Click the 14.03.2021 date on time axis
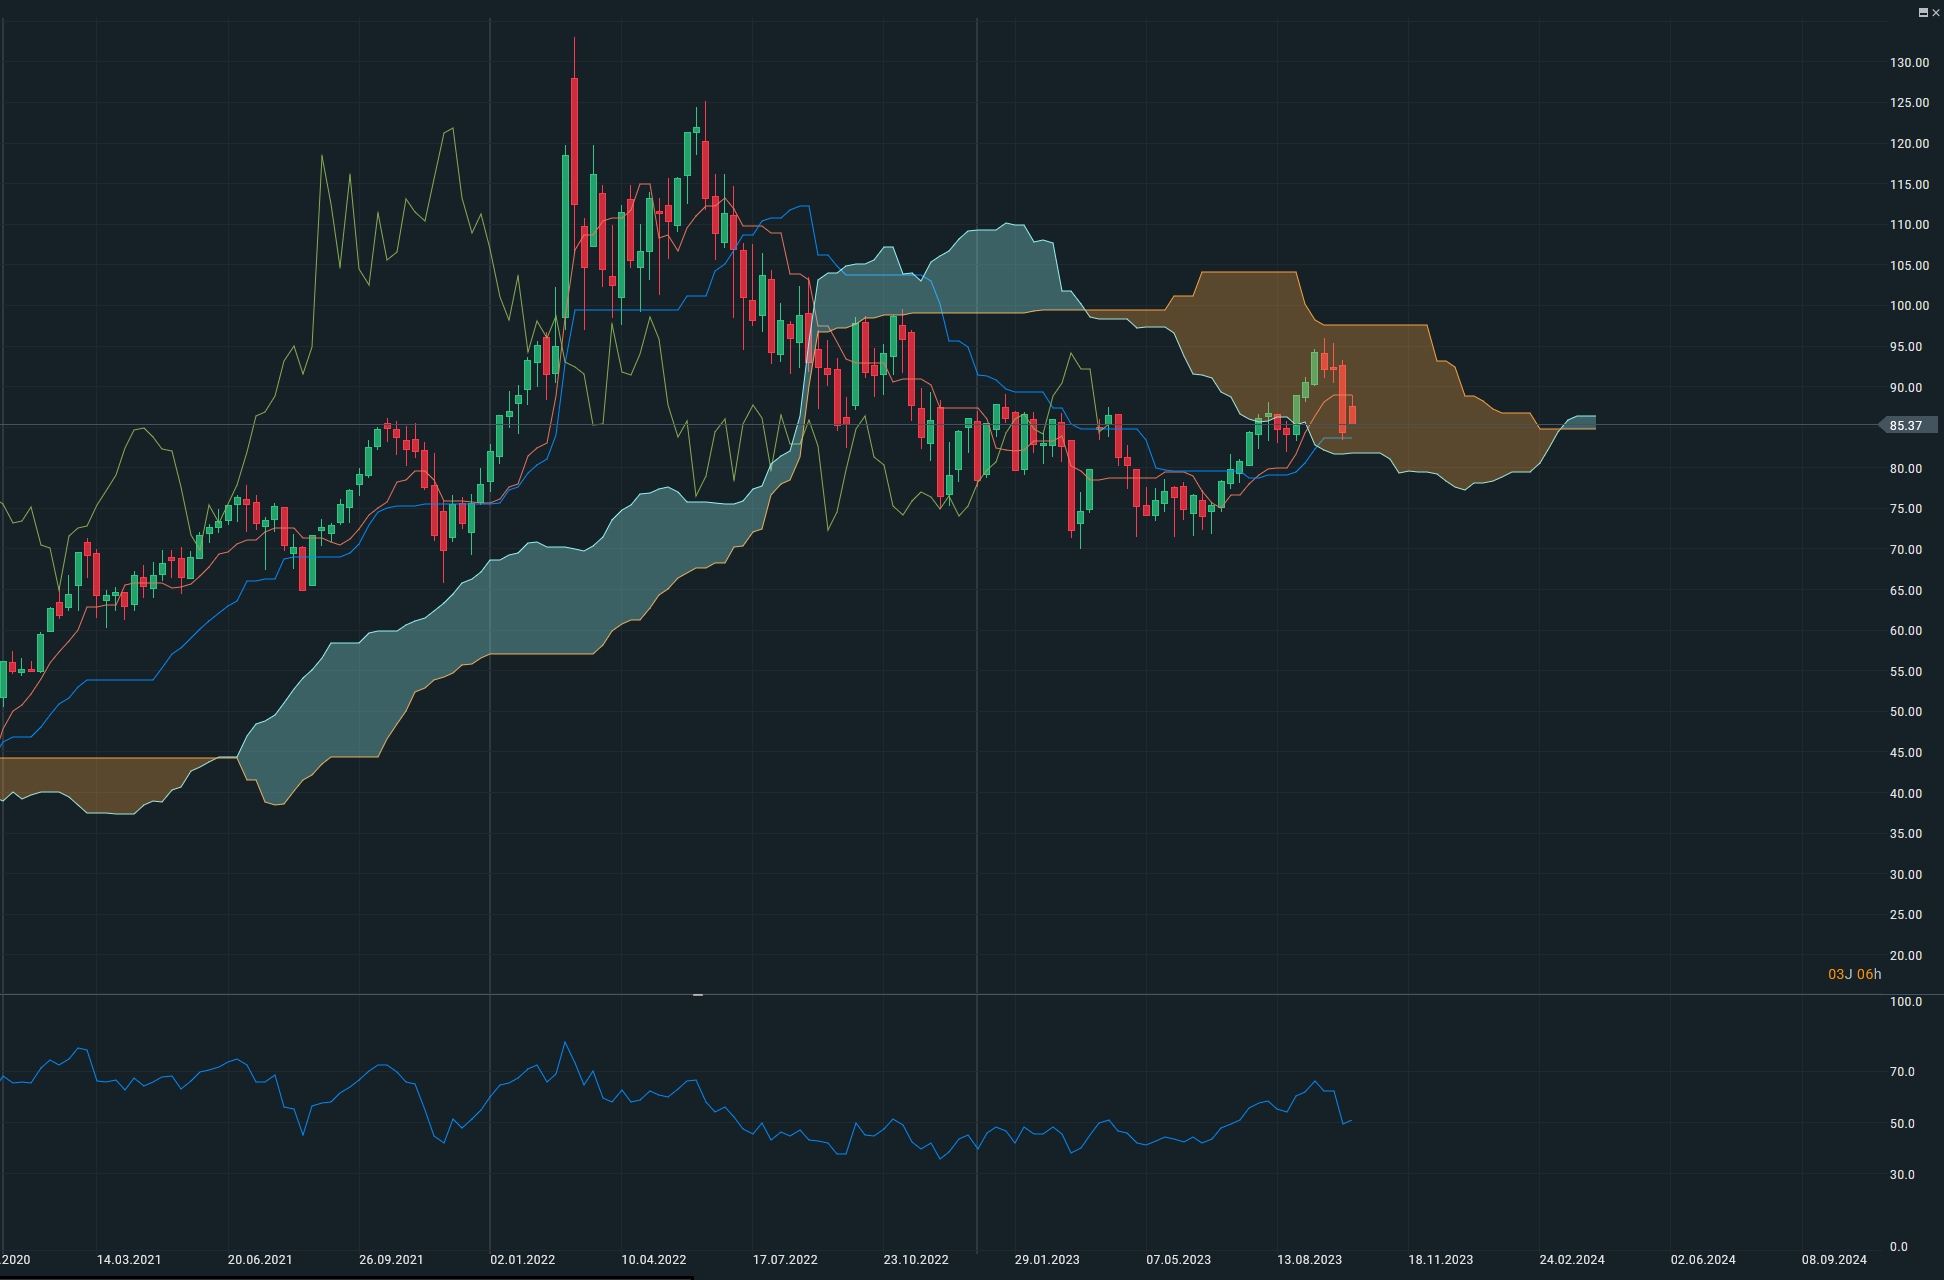Screen dimensions: 1944x1280 128,1260
